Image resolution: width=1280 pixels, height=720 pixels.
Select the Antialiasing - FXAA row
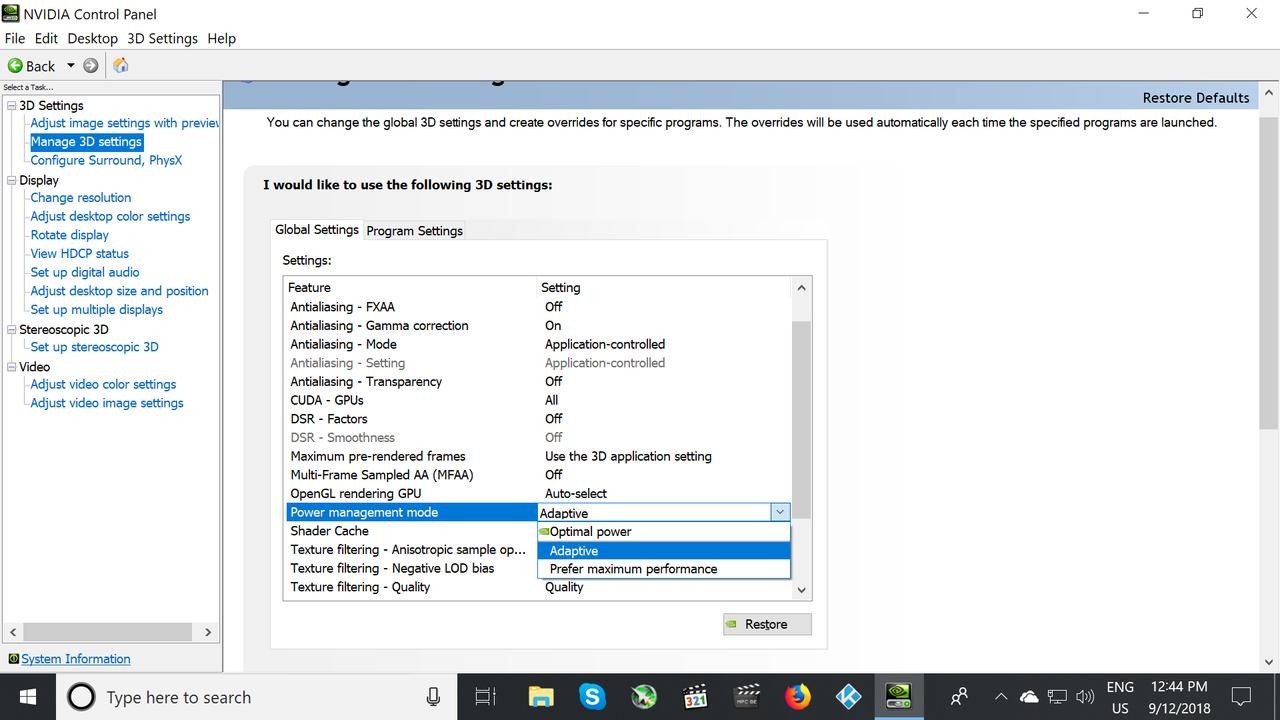(x=538, y=307)
